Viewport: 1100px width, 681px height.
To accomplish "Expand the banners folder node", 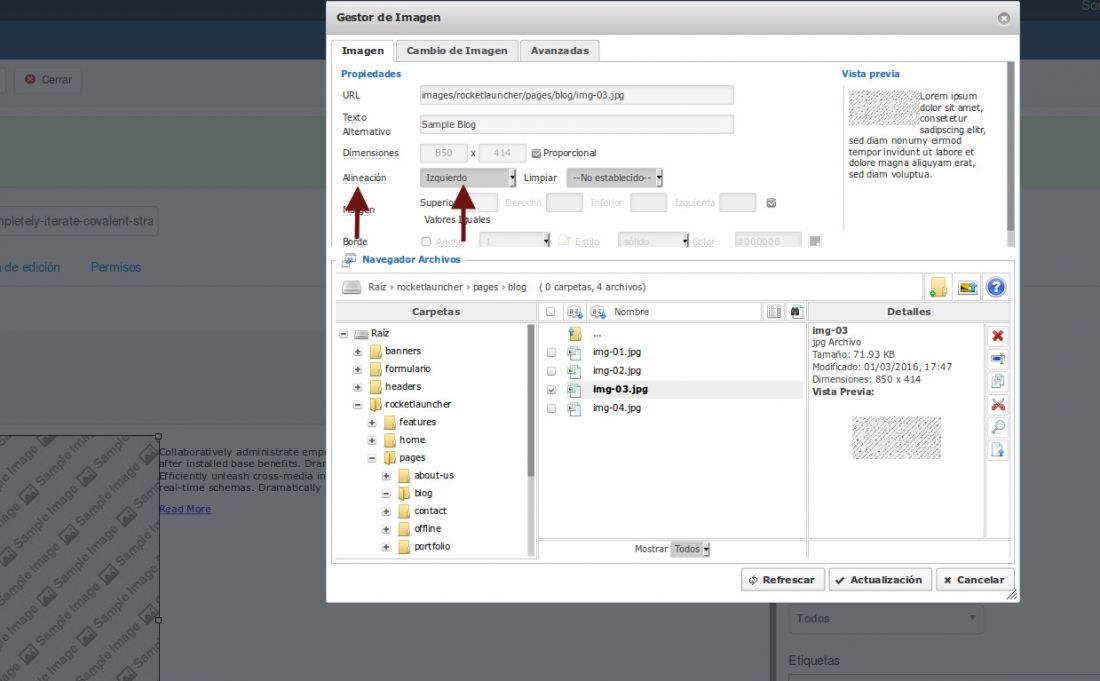I will pyautogui.click(x=358, y=351).
